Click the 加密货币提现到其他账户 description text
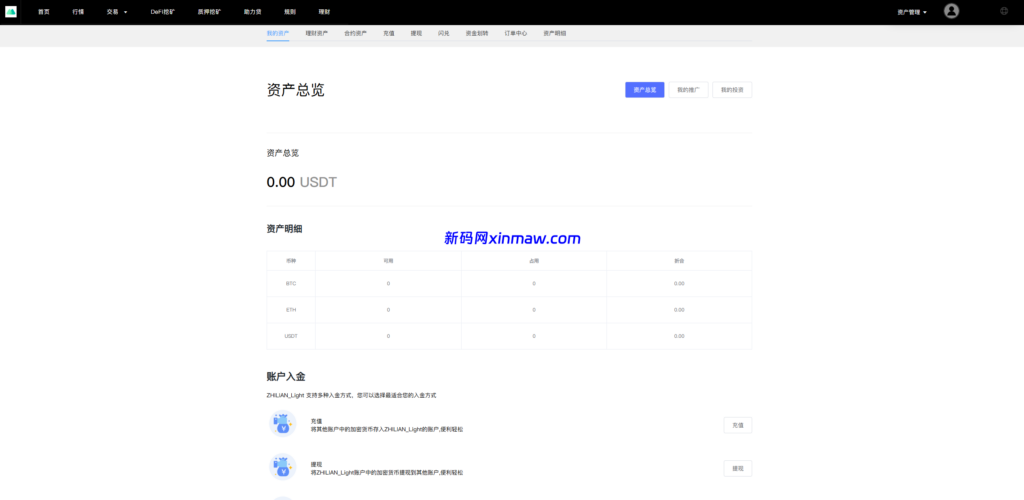 pos(387,472)
